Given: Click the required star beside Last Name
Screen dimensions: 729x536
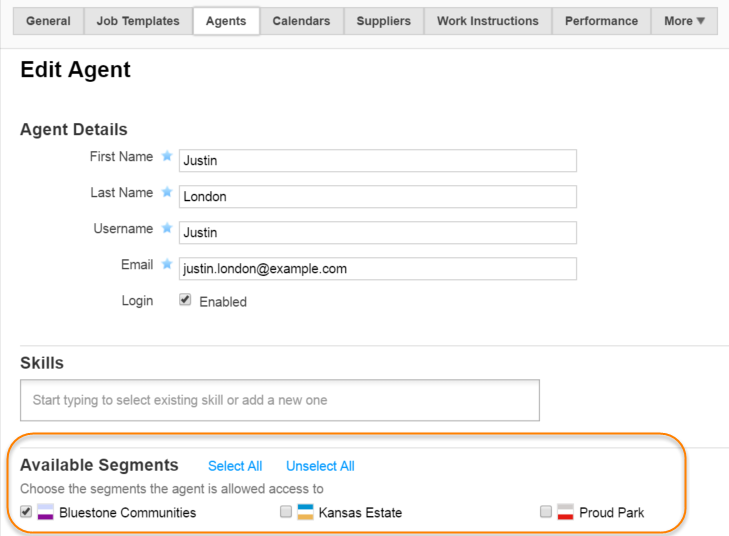Looking at the screenshot, I should [167, 193].
